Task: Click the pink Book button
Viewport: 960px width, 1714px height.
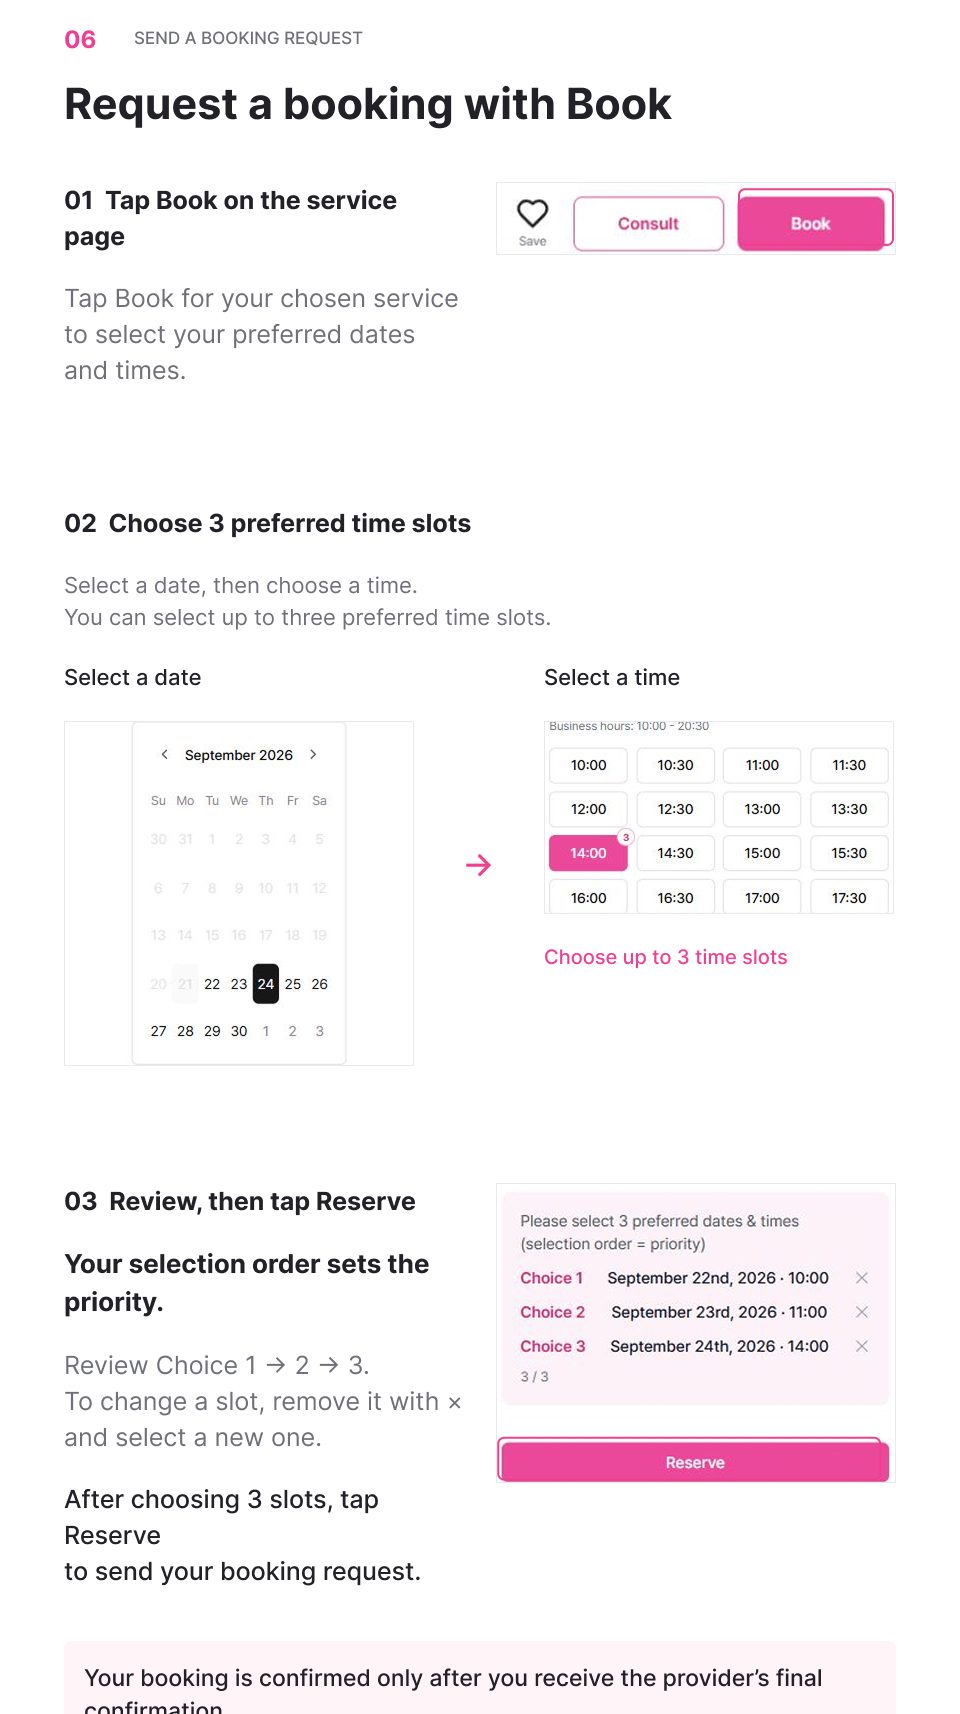Action: pyautogui.click(x=811, y=223)
